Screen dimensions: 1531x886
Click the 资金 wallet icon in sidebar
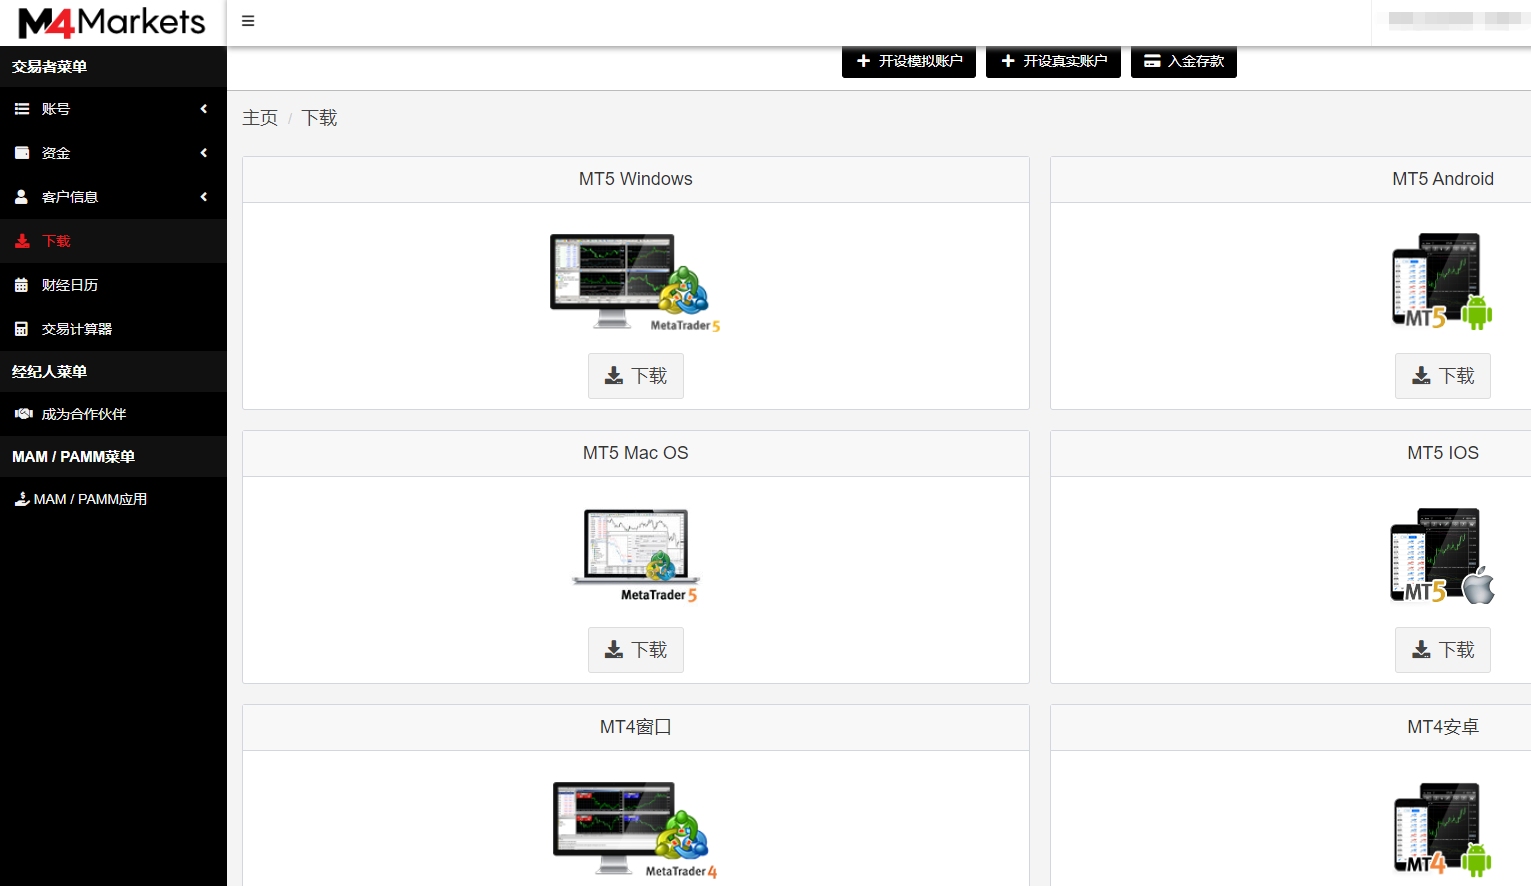22,153
